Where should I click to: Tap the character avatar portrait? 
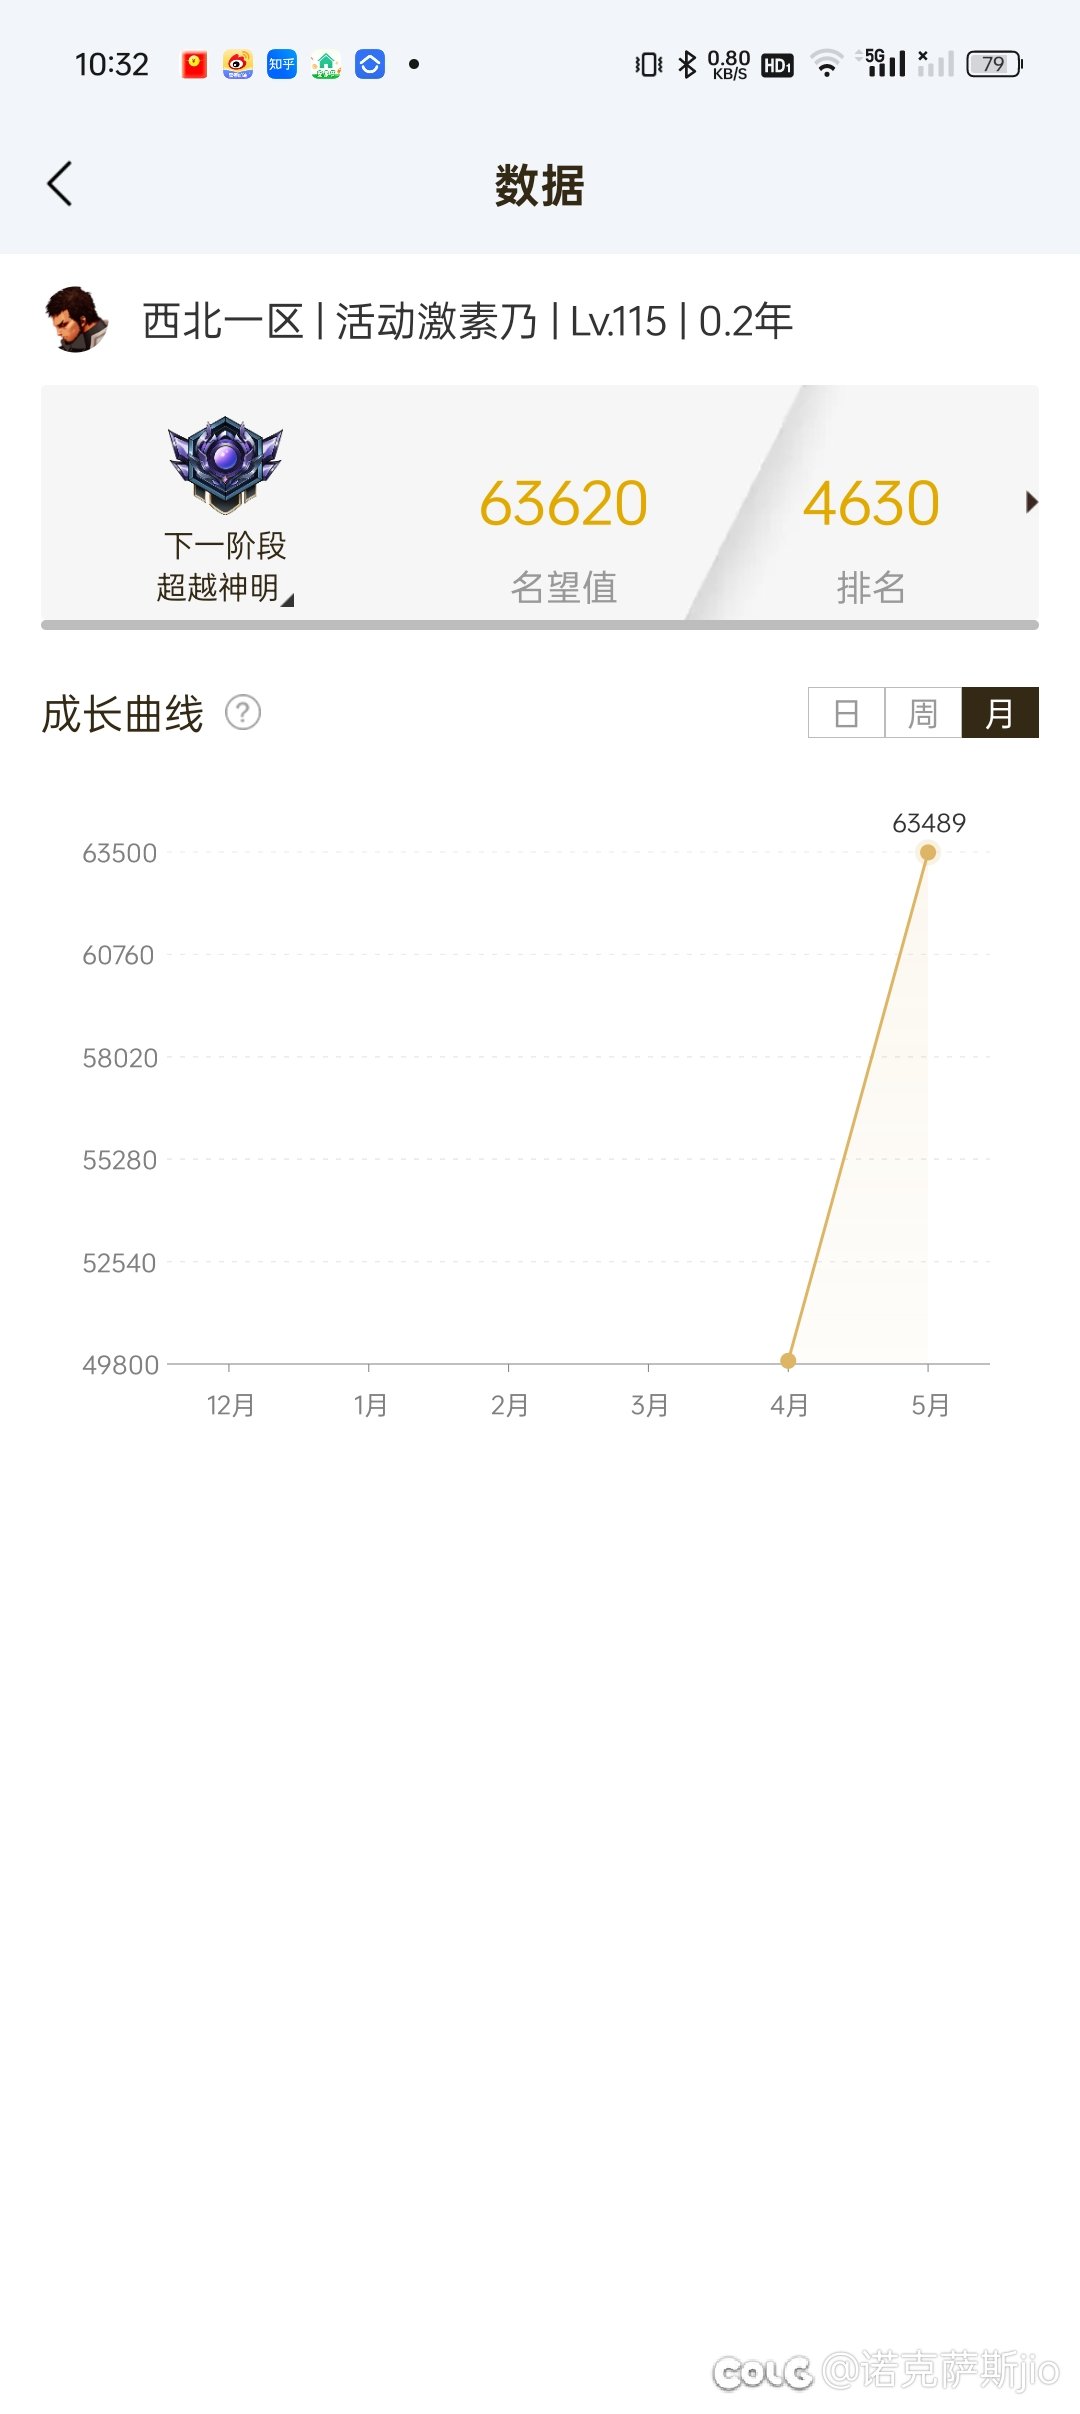(x=76, y=320)
